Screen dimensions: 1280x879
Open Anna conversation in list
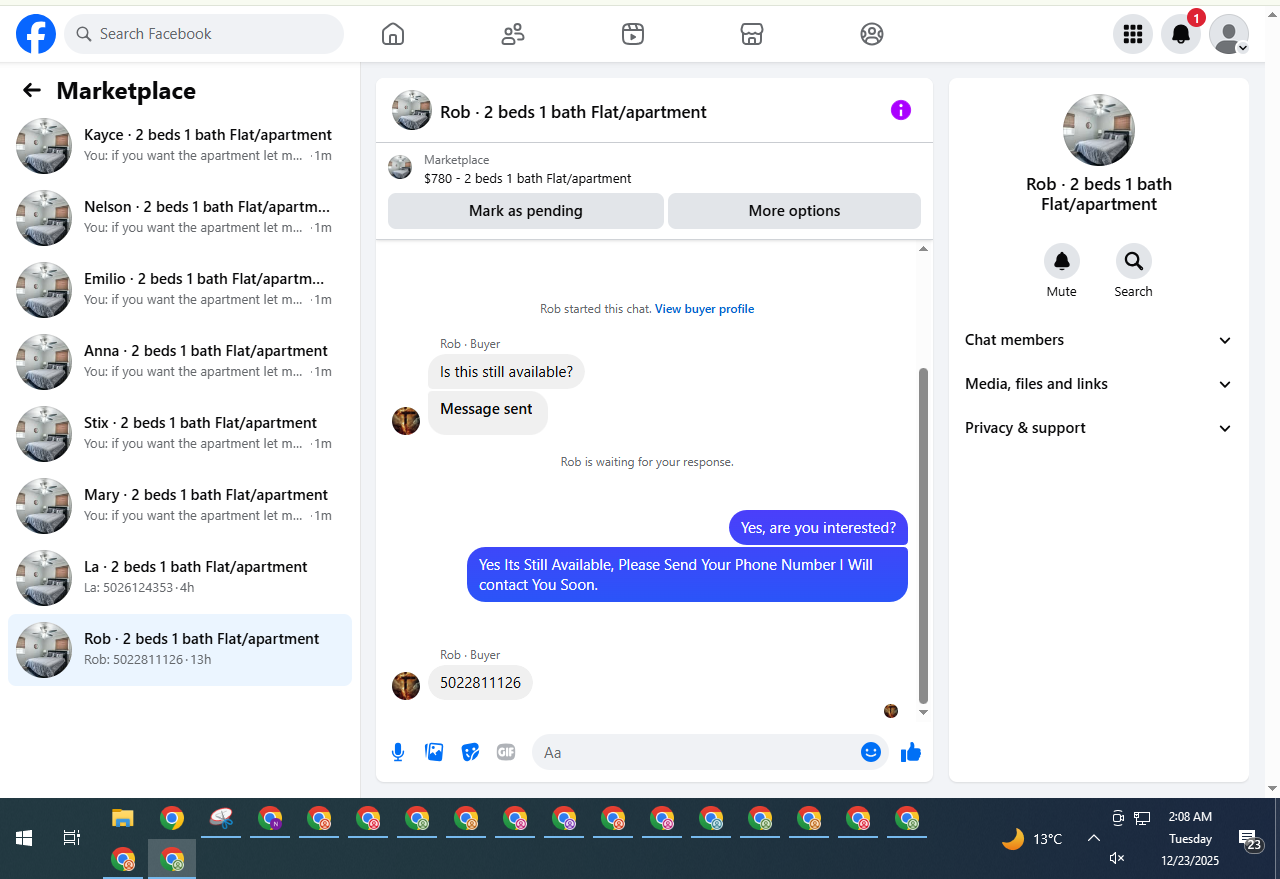180,362
